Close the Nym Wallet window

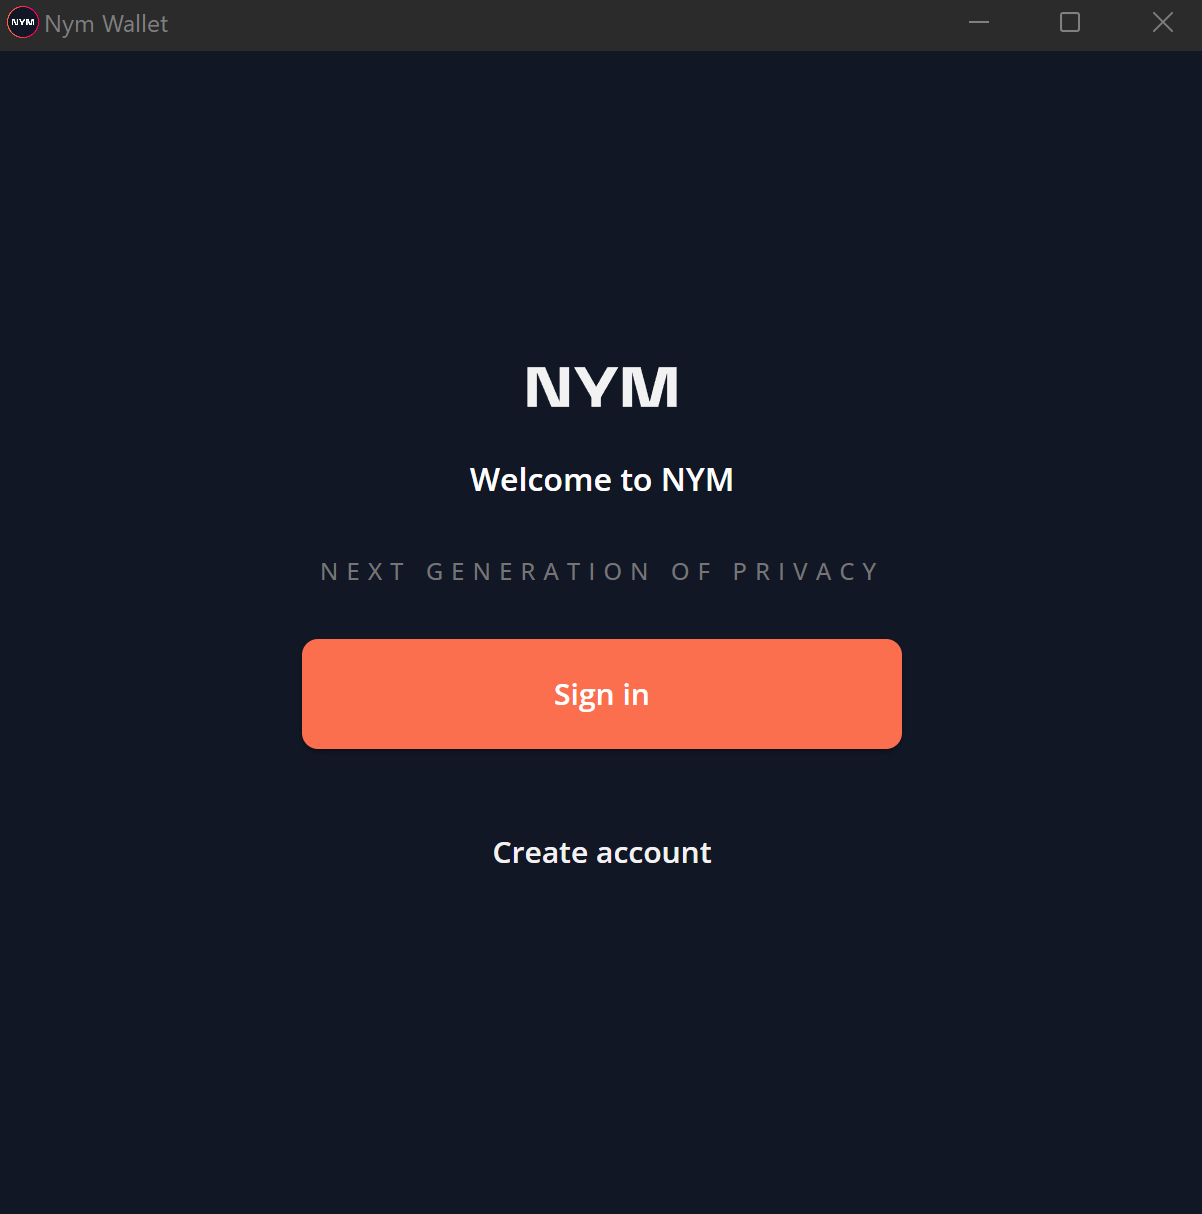1162,22
